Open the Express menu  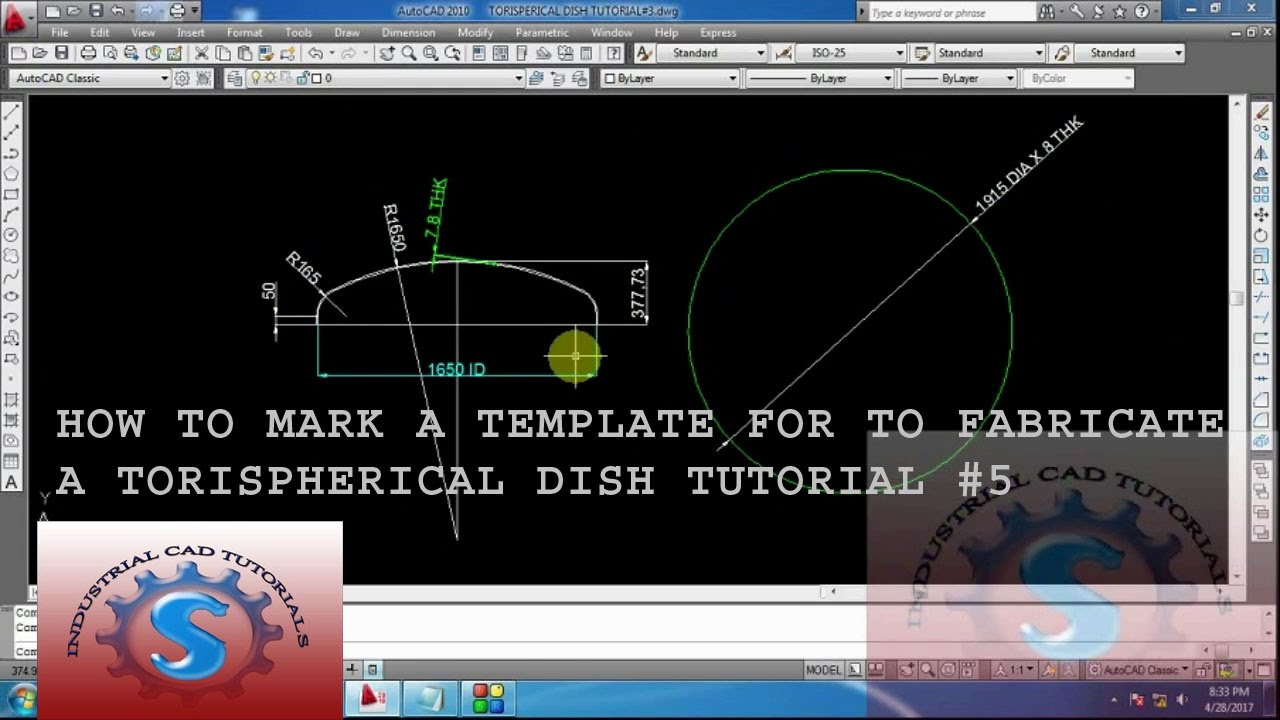[x=718, y=32]
